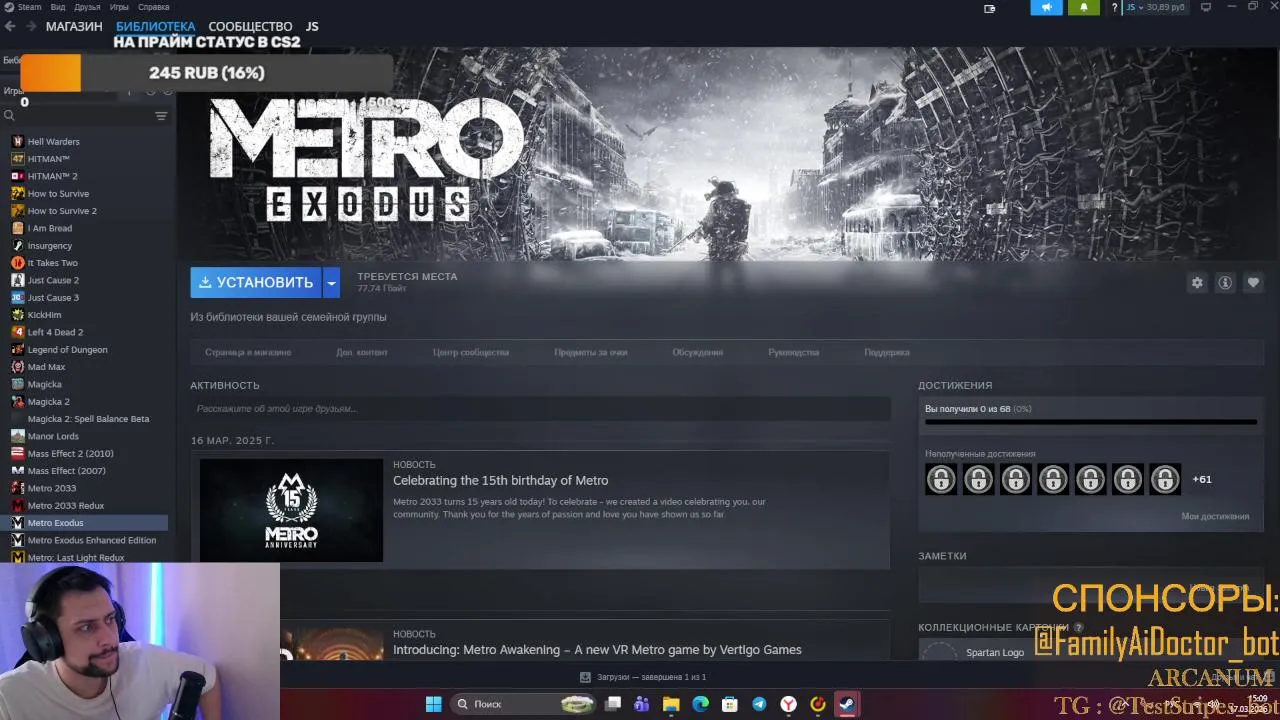The width and height of the screenshot is (1280, 720).
Task: Click the library search magnifier icon
Action: coord(9,116)
